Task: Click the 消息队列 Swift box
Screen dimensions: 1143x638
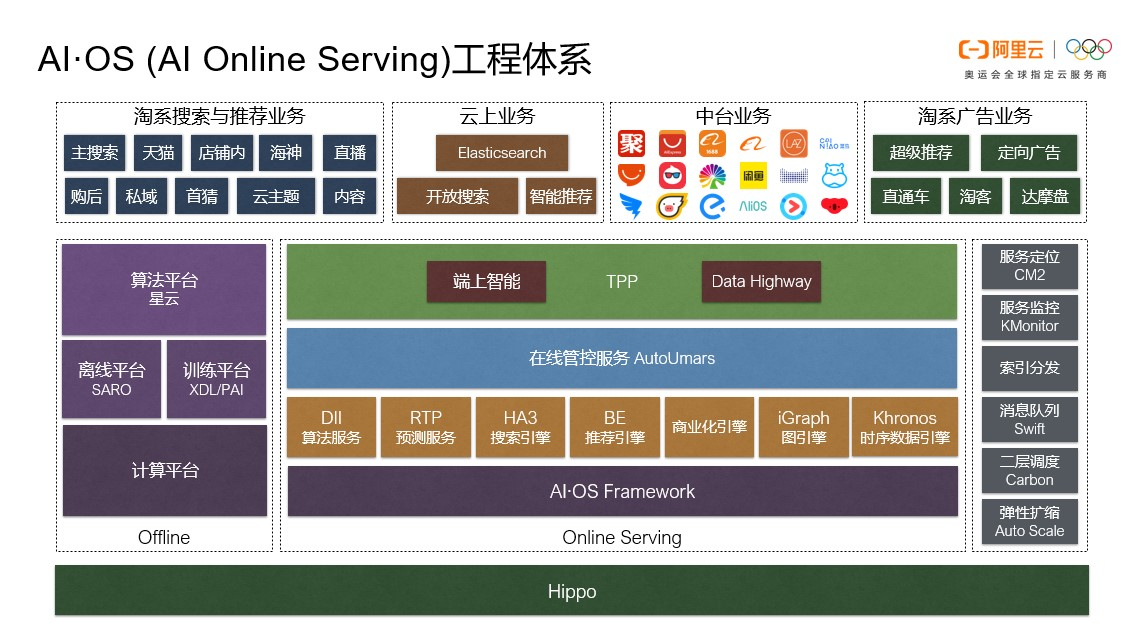Action: (x=1029, y=419)
